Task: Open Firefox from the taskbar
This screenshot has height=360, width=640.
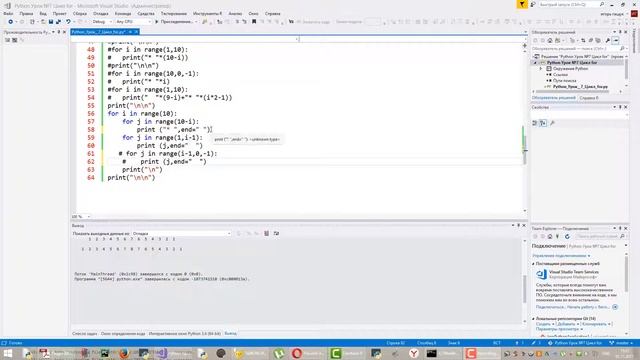Action: click(x=124, y=353)
